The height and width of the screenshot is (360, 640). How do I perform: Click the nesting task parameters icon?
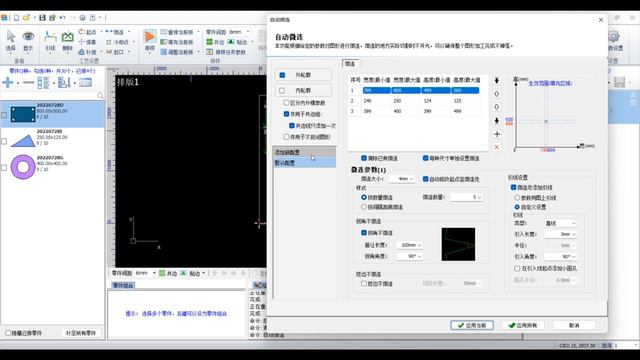coord(210,52)
